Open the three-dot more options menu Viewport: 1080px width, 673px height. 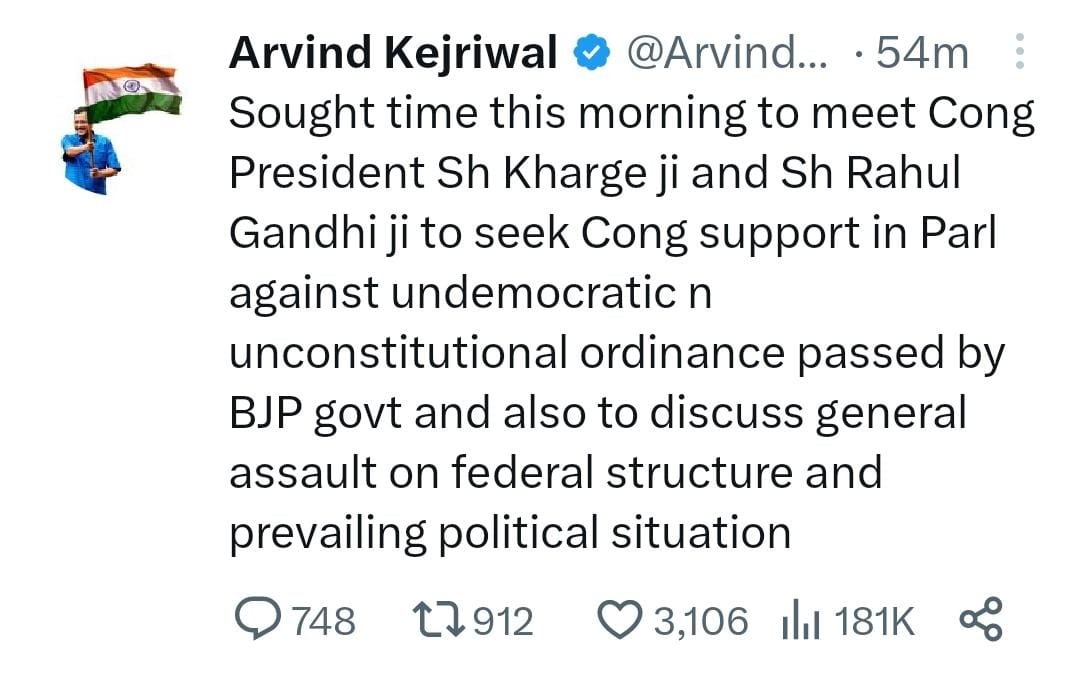pos(1019,52)
